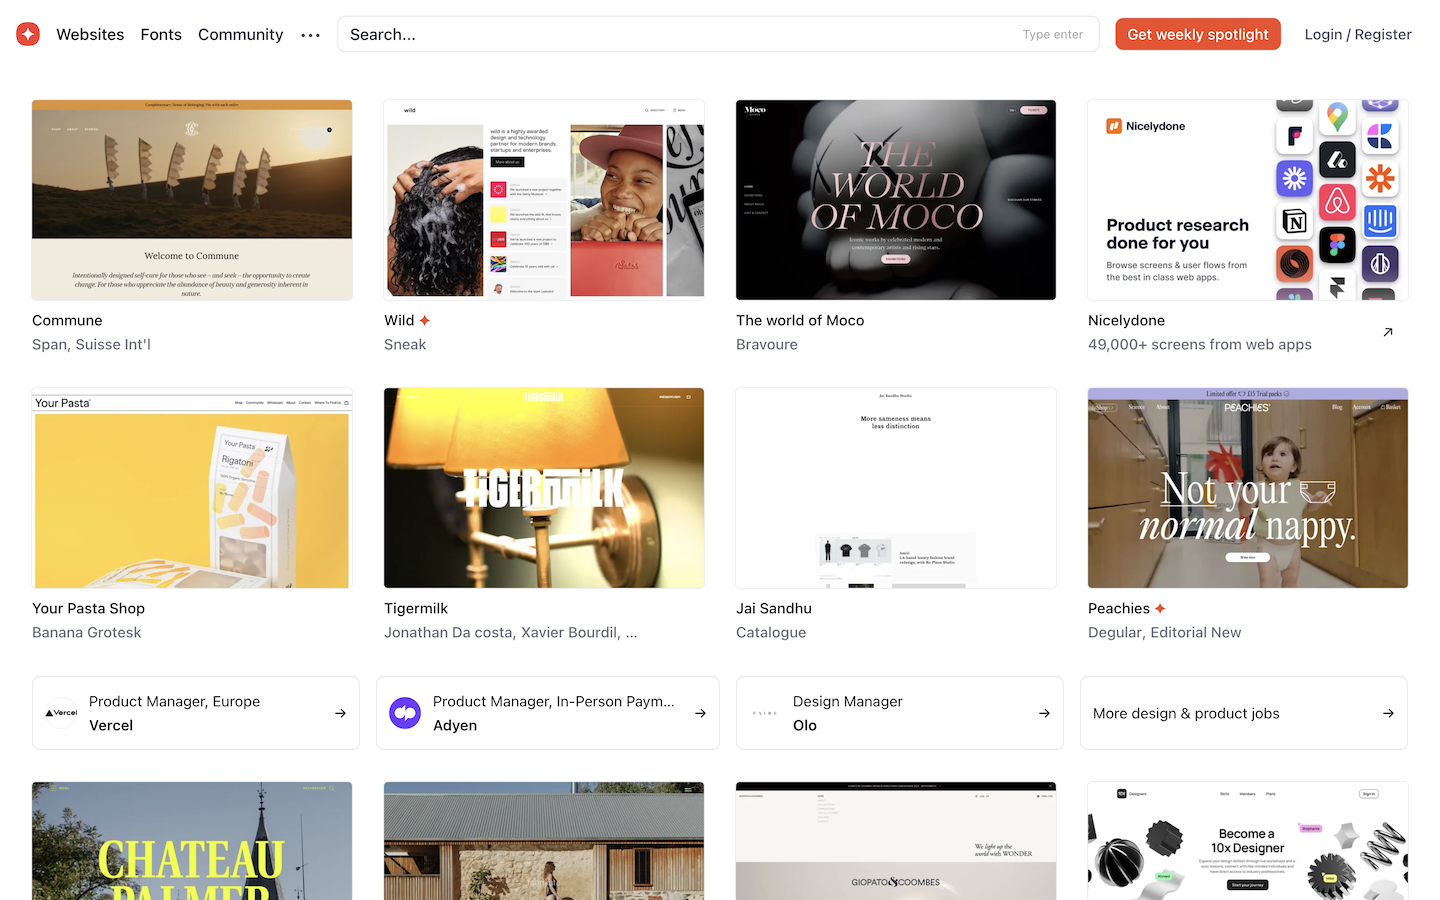Click the Adyen purple logo

click(405, 713)
